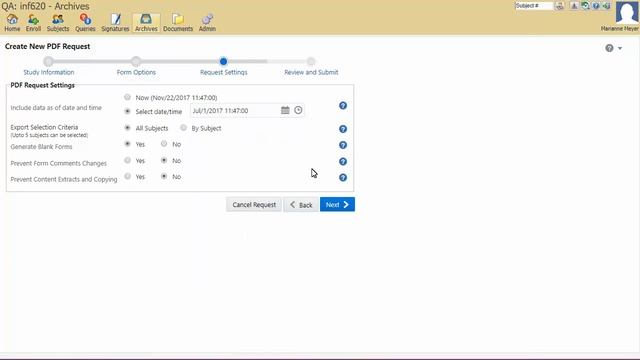The image size is (640, 360).
Task: Set Generate Blank Forms to Yes
Action: click(127, 144)
